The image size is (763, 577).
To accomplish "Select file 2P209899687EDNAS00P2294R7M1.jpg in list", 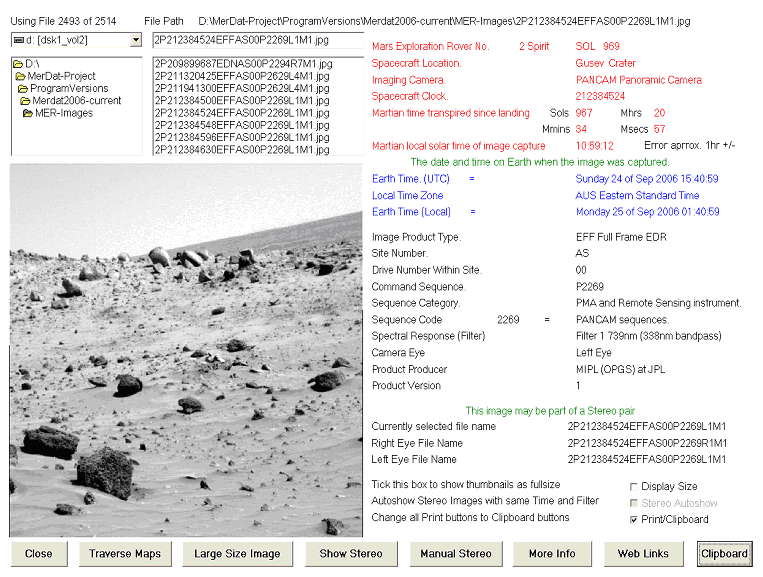I will (241, 64).
